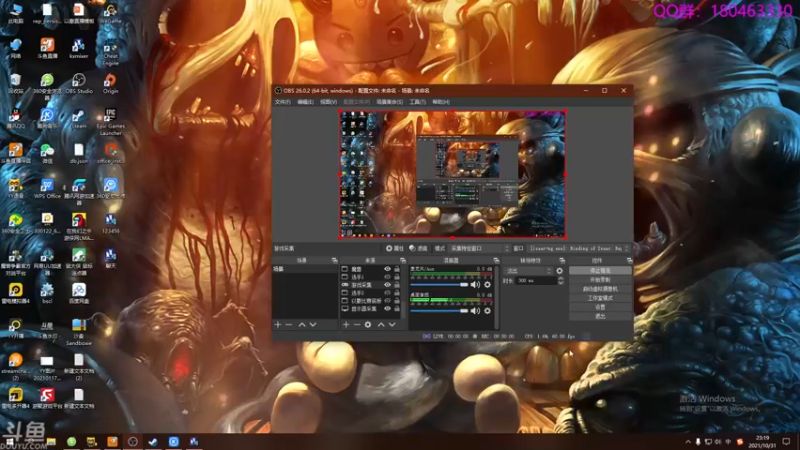
Task: Open Steam from the taskbar
Action: pyautogui.click(x=153, y=442)
